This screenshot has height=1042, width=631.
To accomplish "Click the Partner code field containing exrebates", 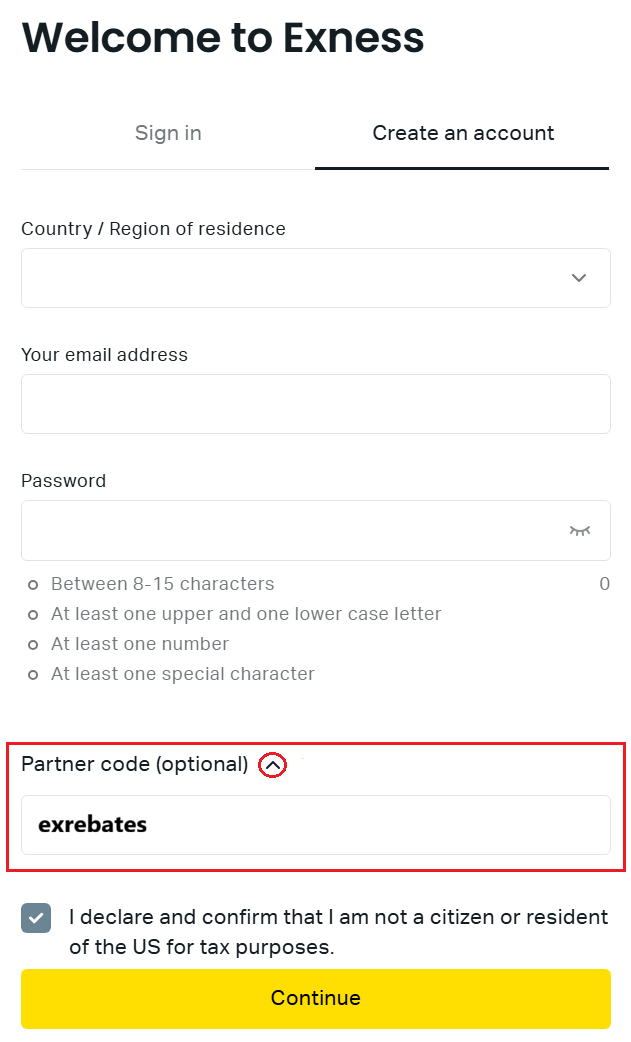I will click(x=315, y=825).
